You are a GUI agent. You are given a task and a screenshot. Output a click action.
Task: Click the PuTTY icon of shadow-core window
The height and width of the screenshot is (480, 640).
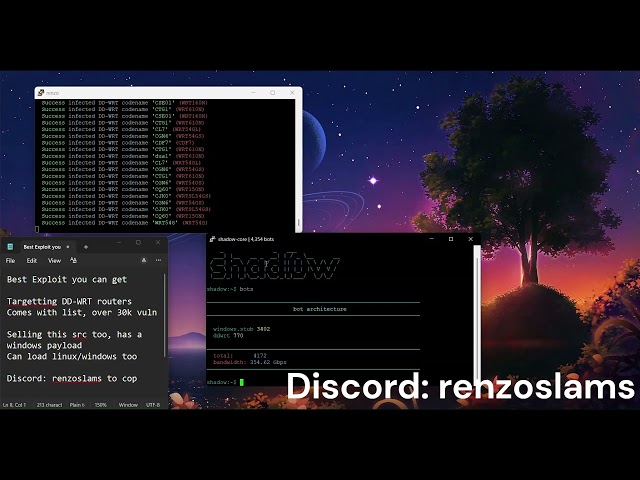tap(212, 239)
